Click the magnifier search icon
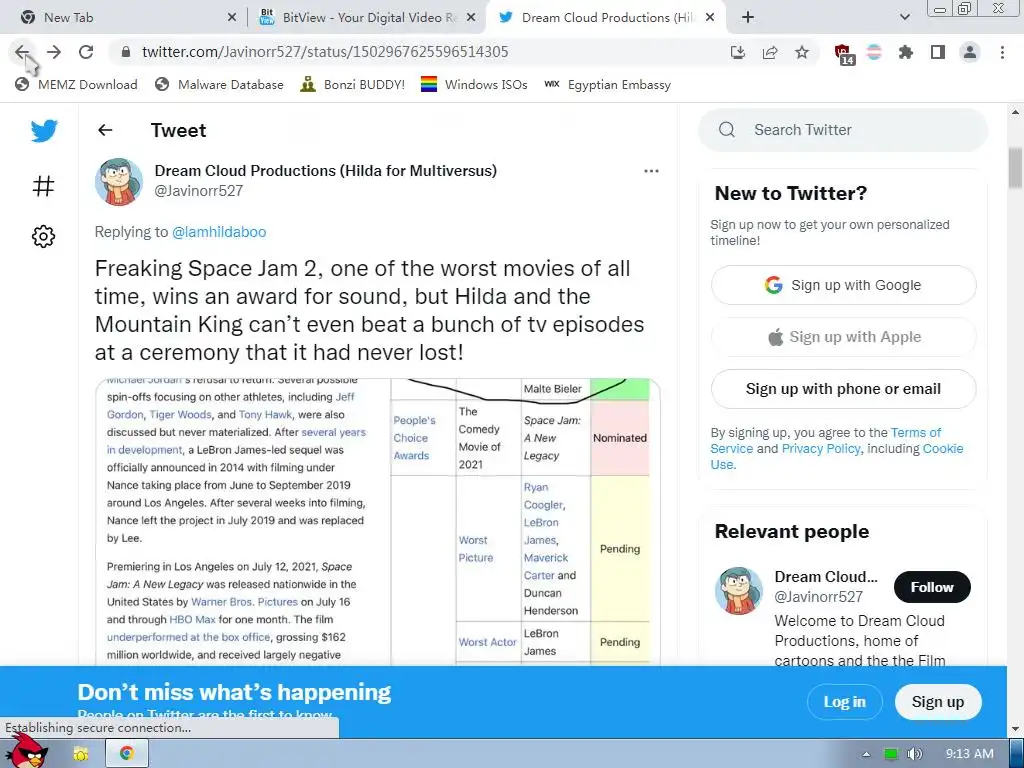This screenshot has width=1024, height=768. (x=727, y=129)
